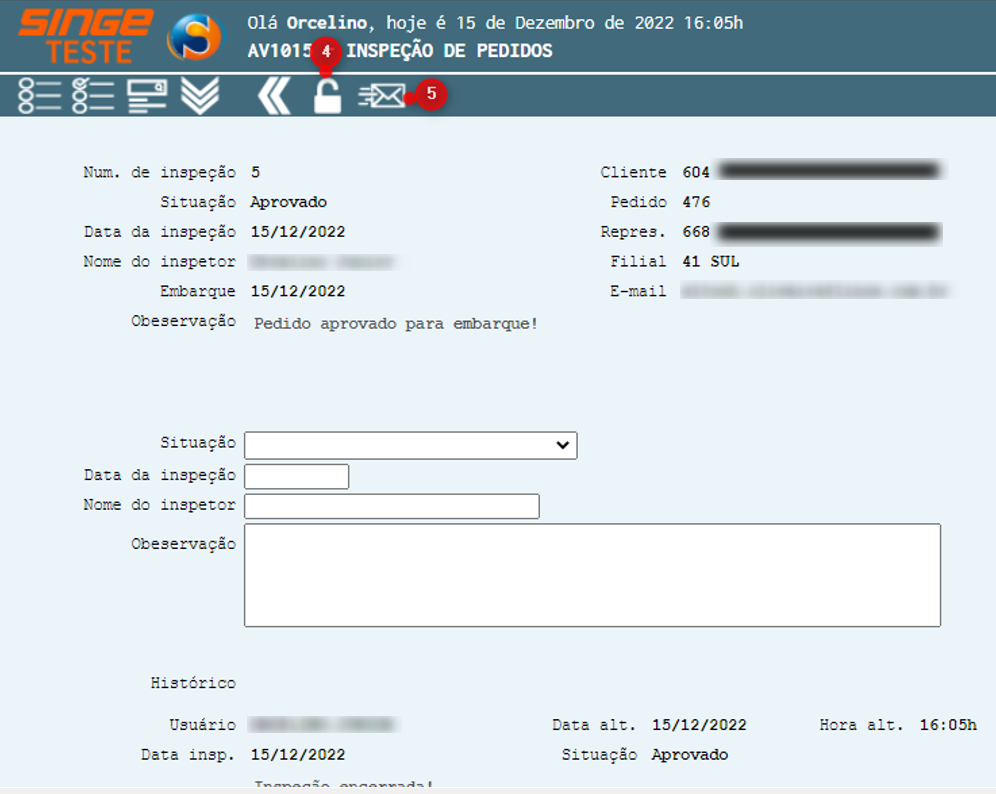Click the Histórico section label
The height and width of the screenshot is (794, 996).
pyautogui.click(x=193, y=683)
